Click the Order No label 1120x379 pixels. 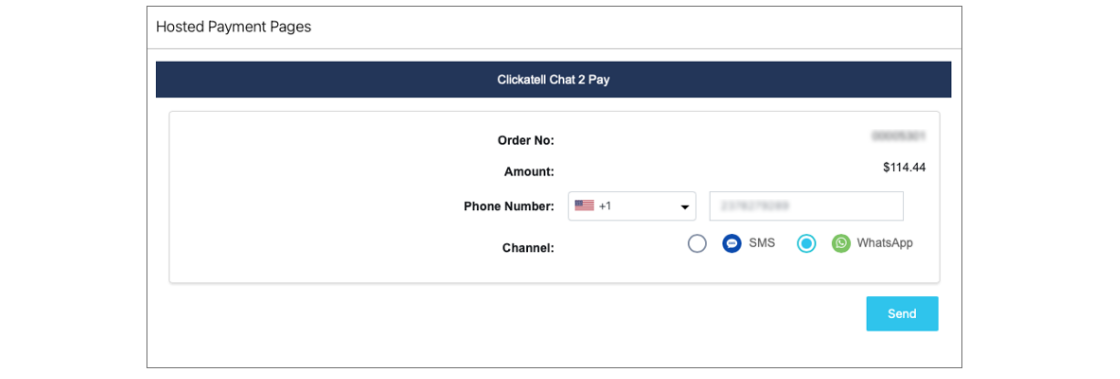[526, 141]
